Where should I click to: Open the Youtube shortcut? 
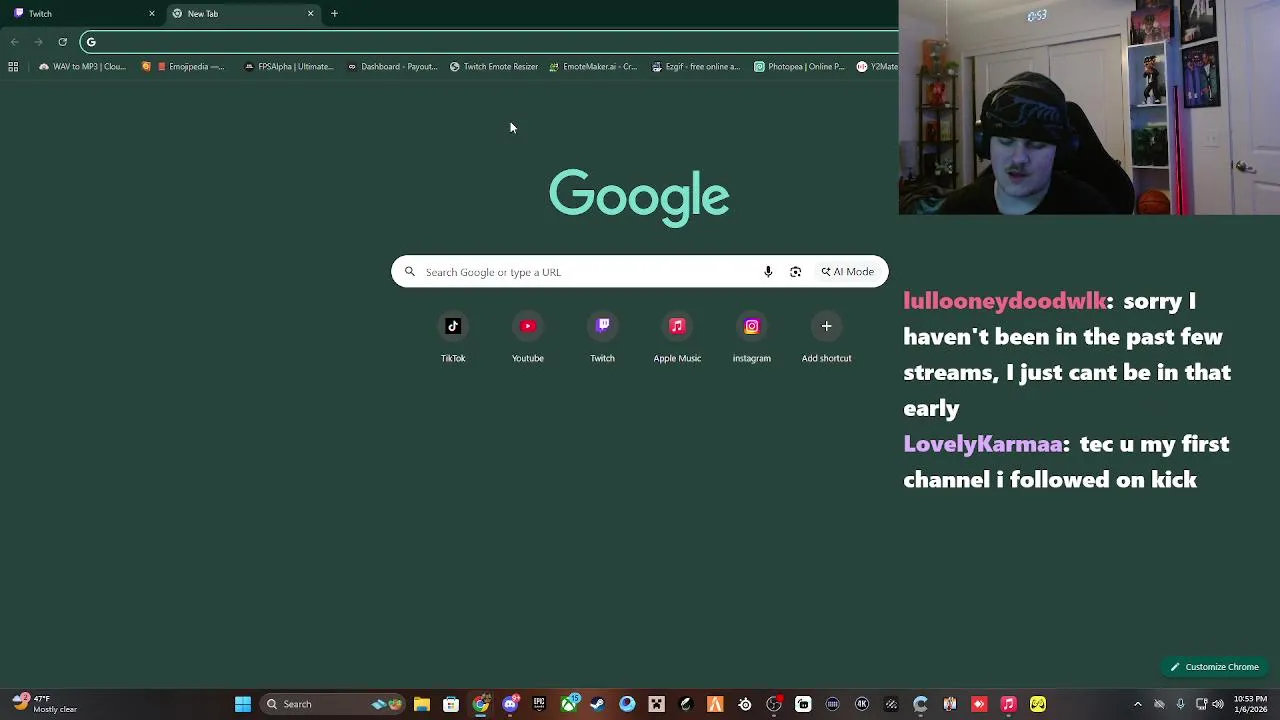[x=528, y=338]
